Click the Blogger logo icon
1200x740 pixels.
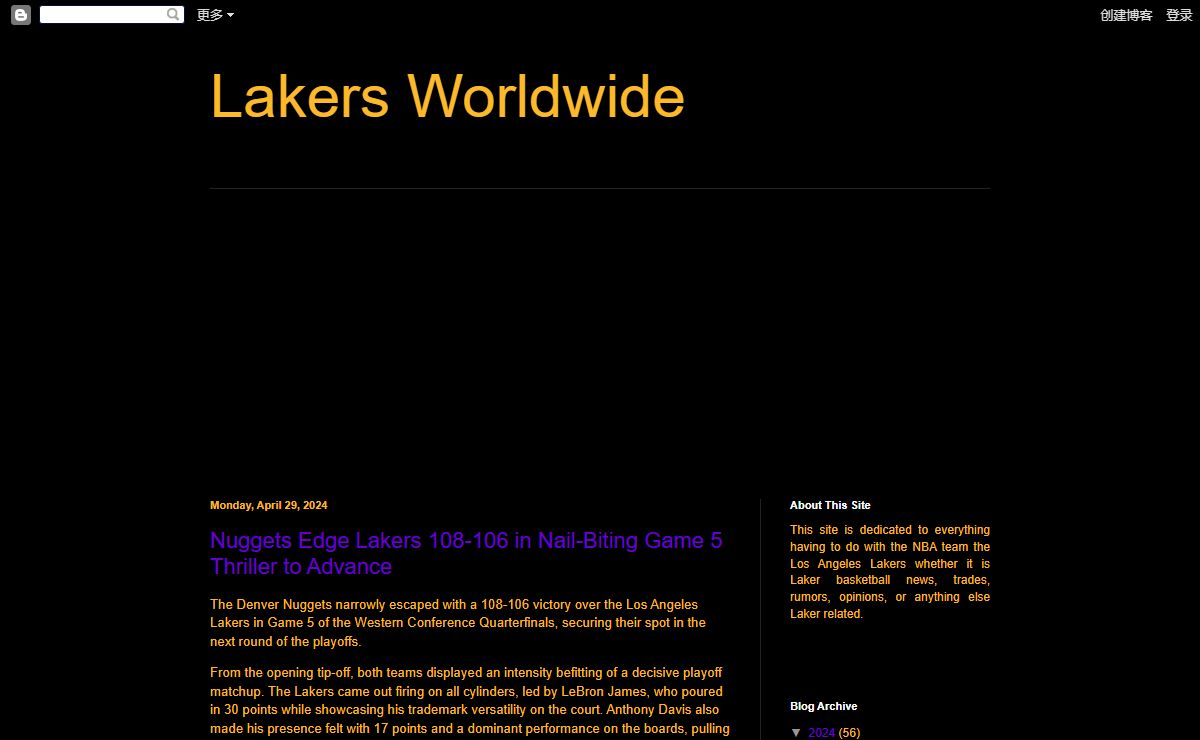[x=21, y=15]
